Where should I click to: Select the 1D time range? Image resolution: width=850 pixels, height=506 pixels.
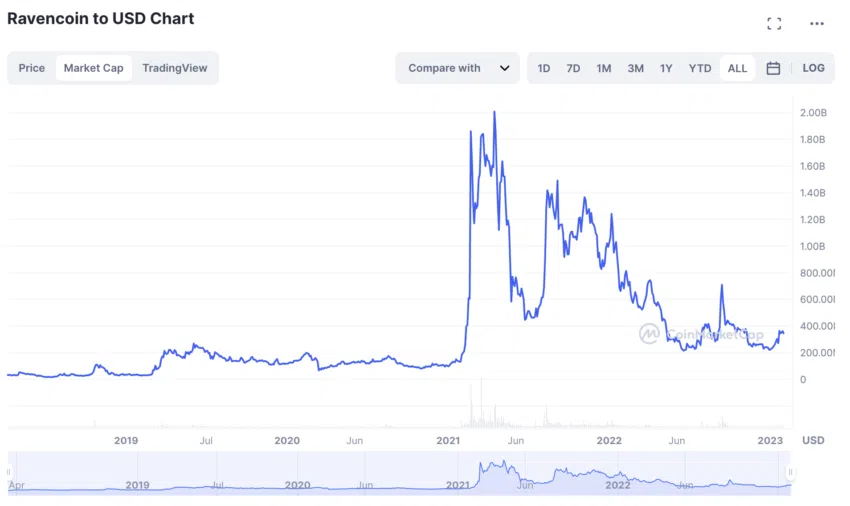coord(544,68)
